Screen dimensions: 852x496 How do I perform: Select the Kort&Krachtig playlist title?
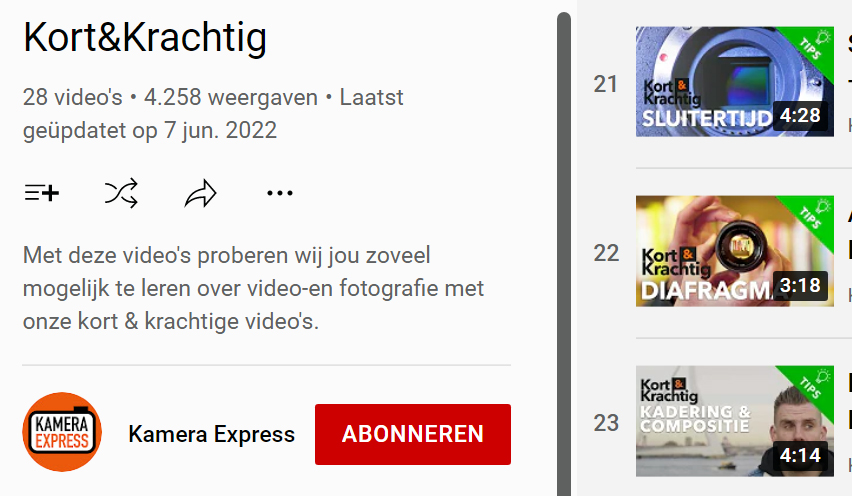point(145,37)
